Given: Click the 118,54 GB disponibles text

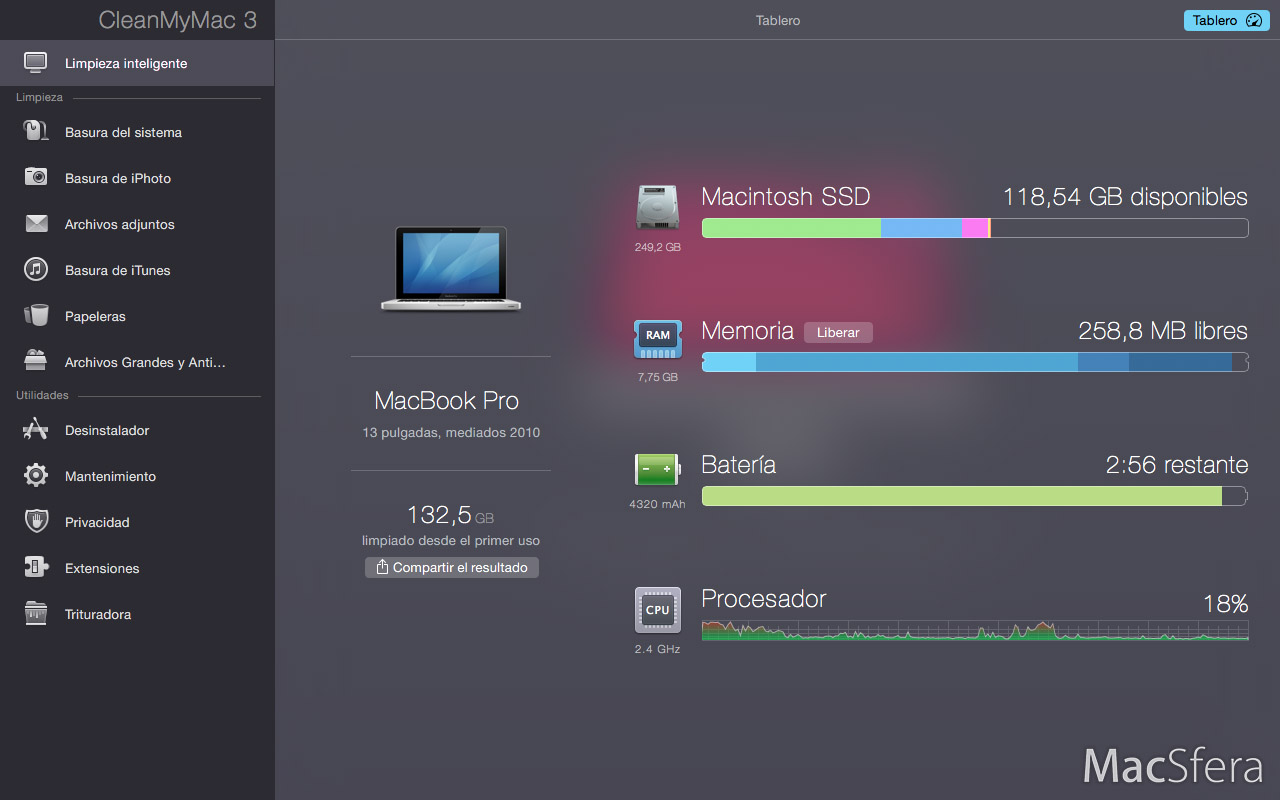Looking at the screenshot, I should click(1125, 197).
